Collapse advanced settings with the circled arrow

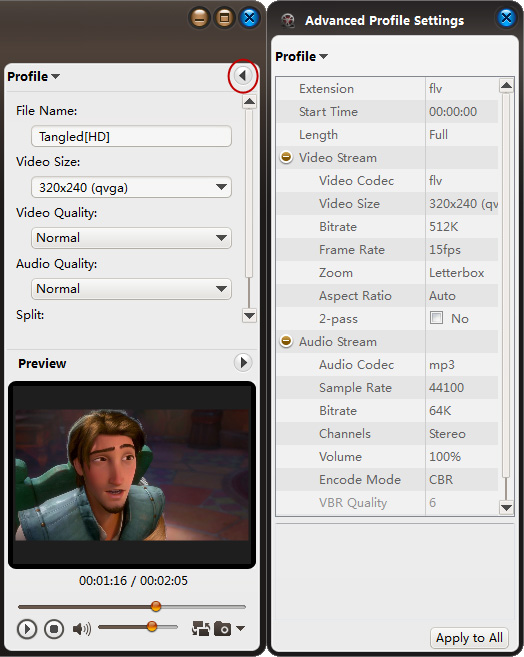point(243,76)
